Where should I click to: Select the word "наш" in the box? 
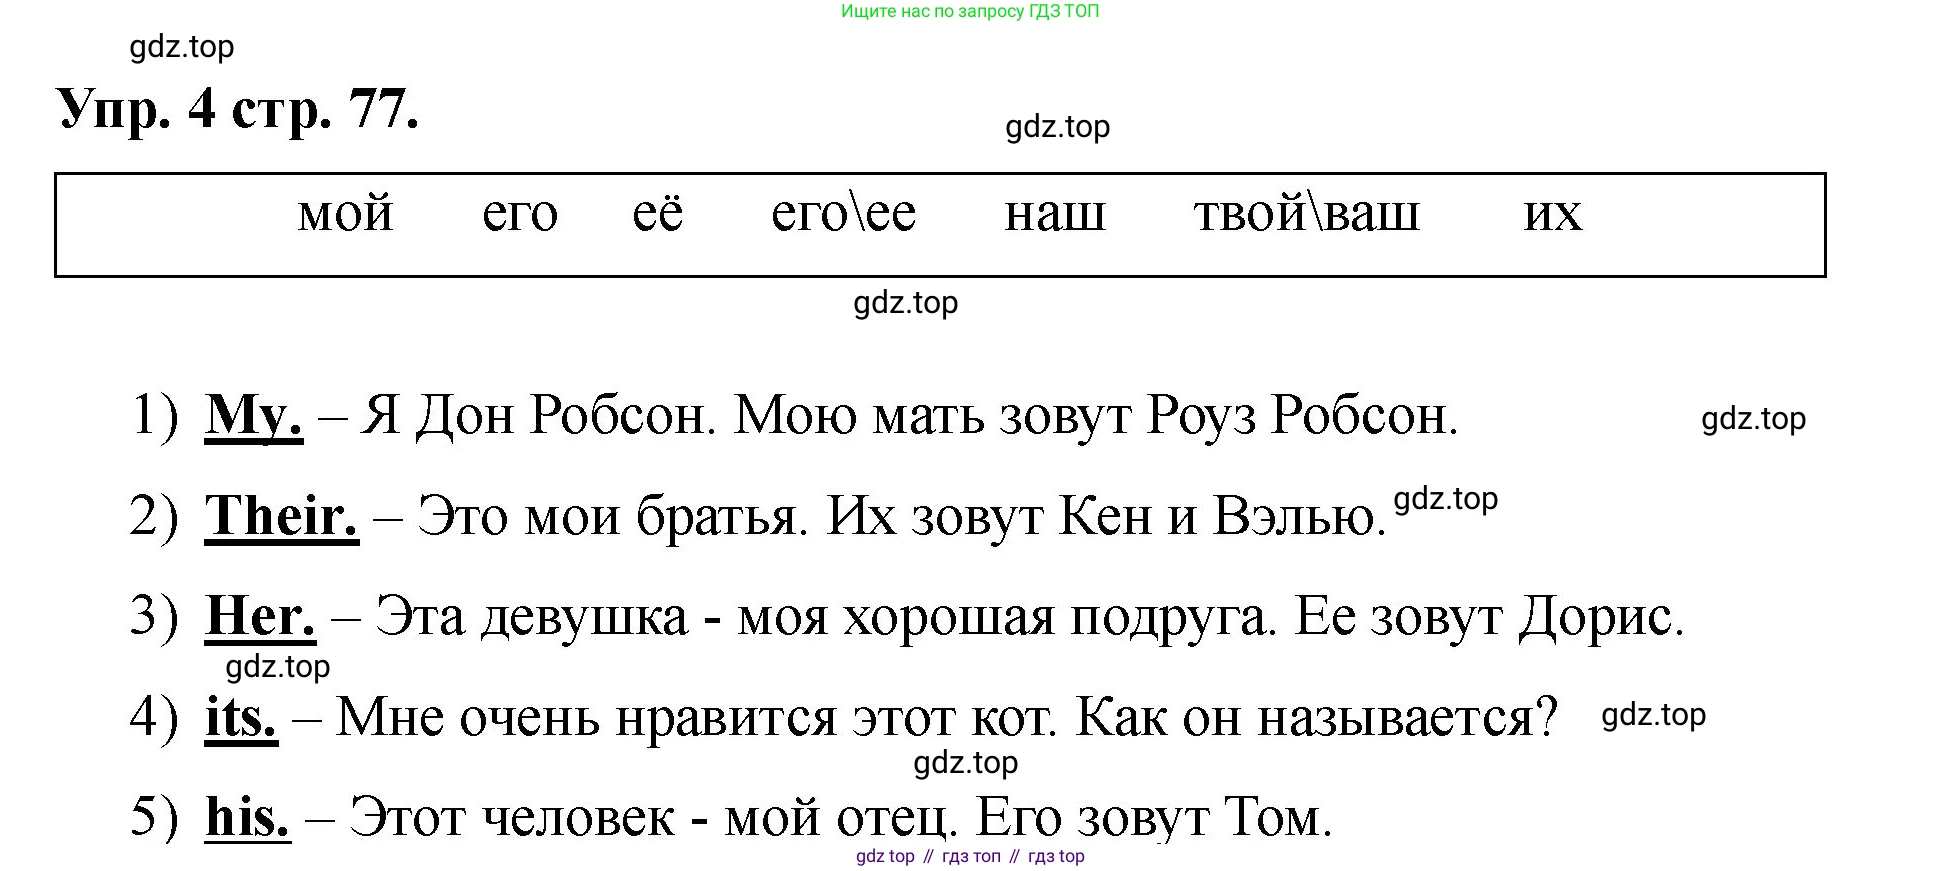point(1054,214)
